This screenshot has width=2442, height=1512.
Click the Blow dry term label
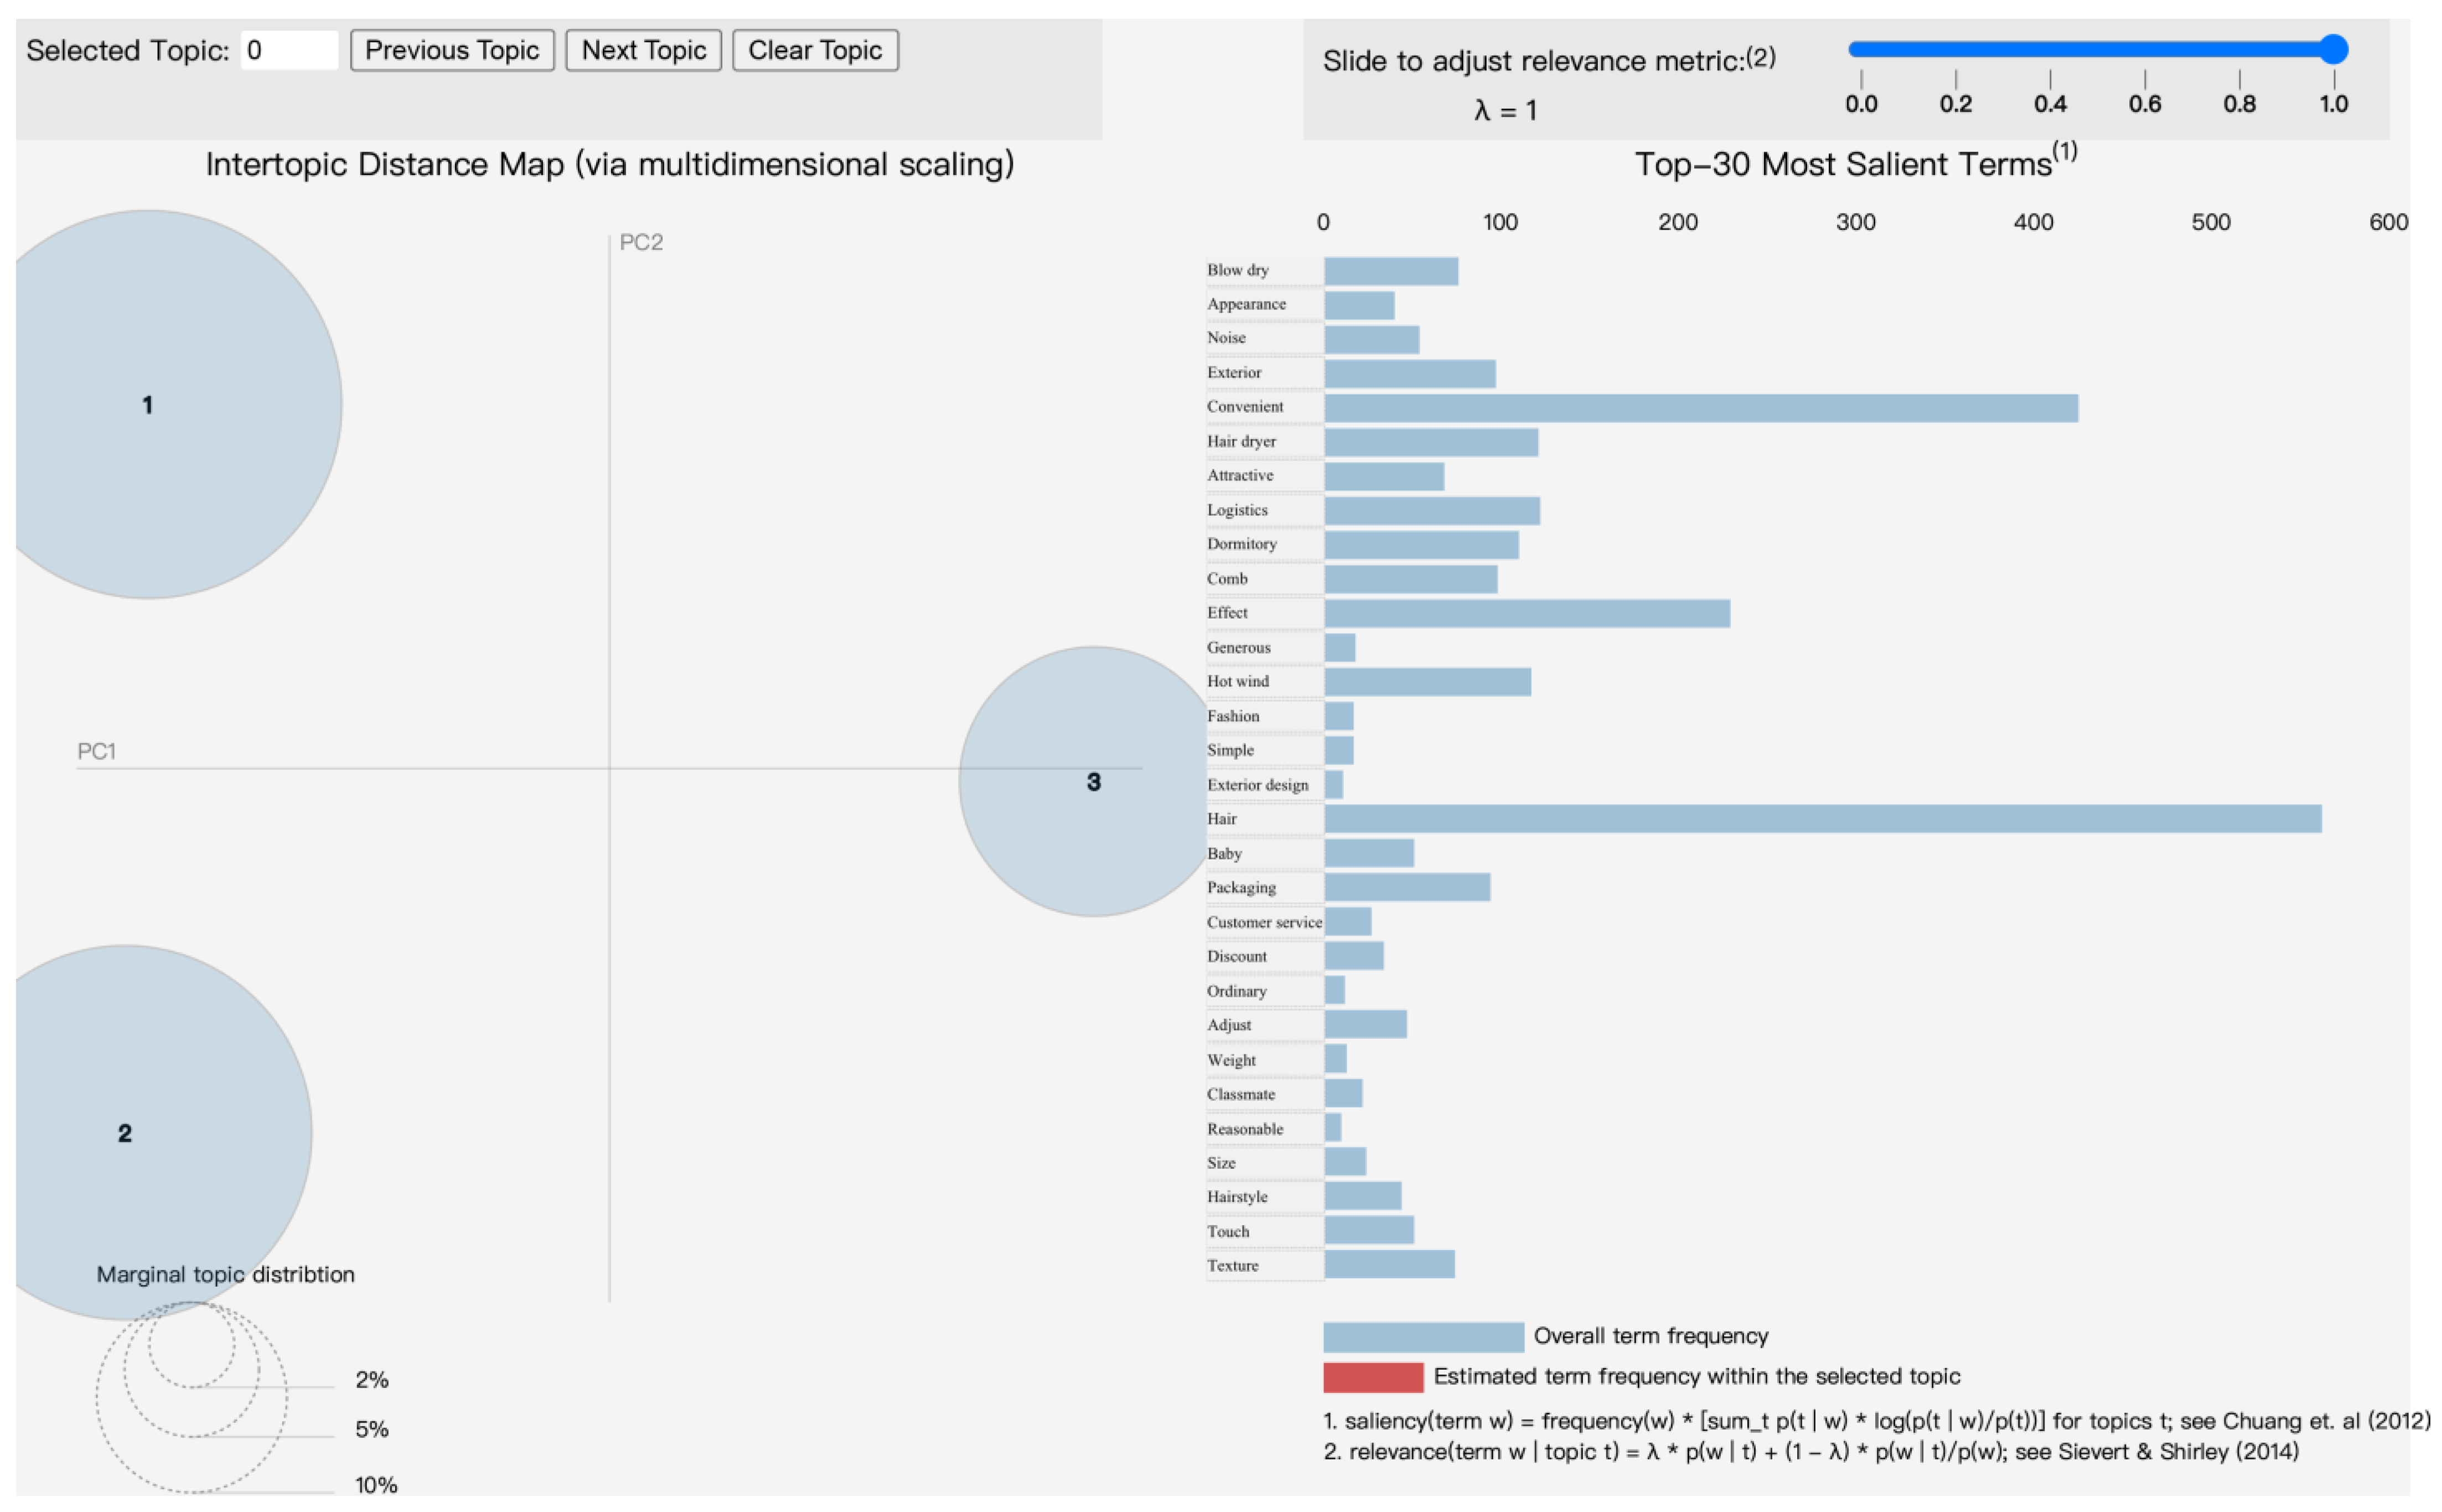[1237, 270]
